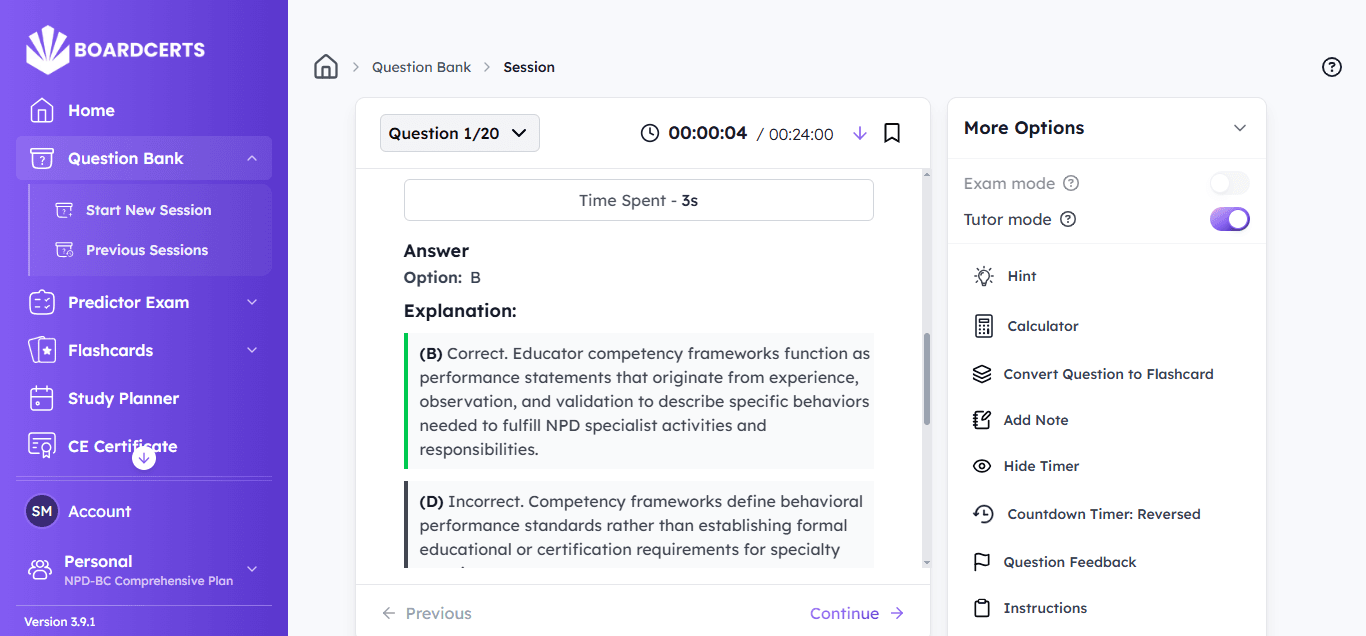Convert Question to Flashcard
Image resolution: width=1366 pixels, height=636 pixels.
(1107, 374)
